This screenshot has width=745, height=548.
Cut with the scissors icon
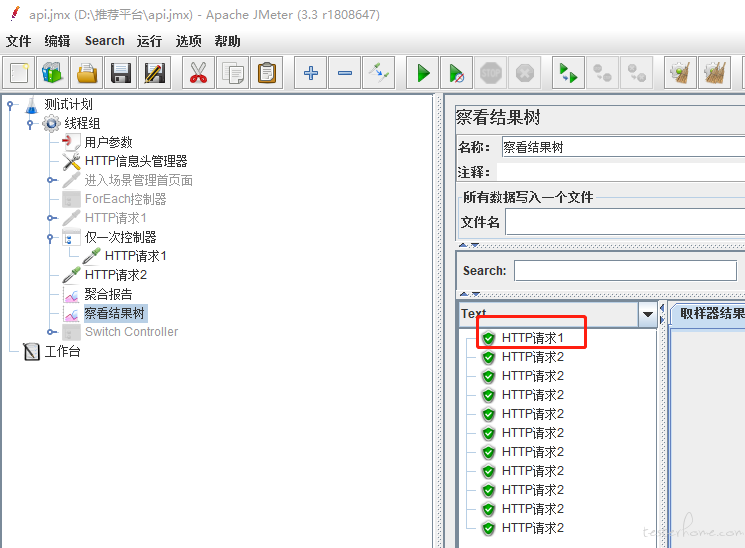pos(198,73)
